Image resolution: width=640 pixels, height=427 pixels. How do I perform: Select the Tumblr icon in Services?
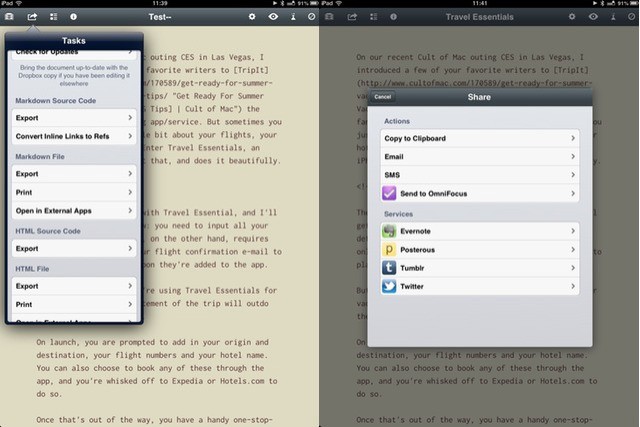click(x=390, y=267)
